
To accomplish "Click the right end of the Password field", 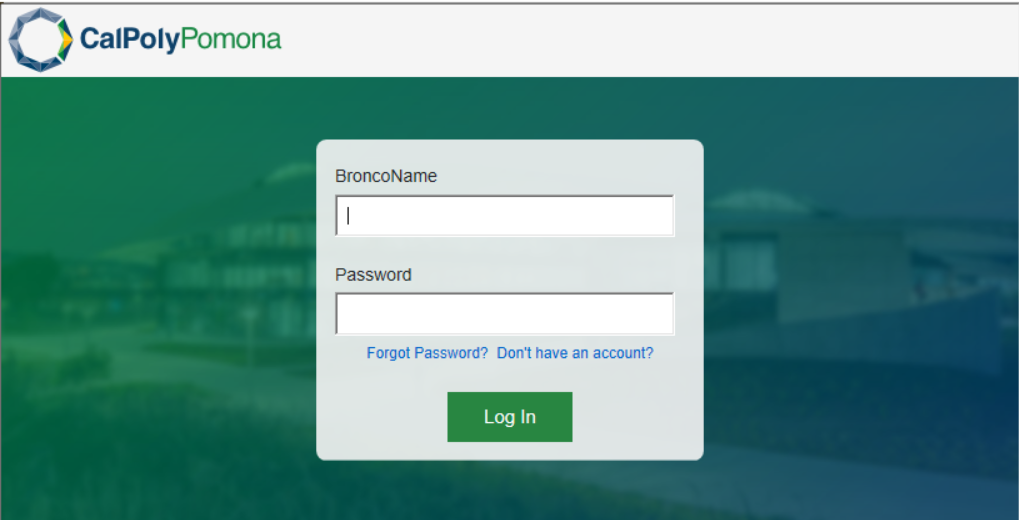I will 662,314.
